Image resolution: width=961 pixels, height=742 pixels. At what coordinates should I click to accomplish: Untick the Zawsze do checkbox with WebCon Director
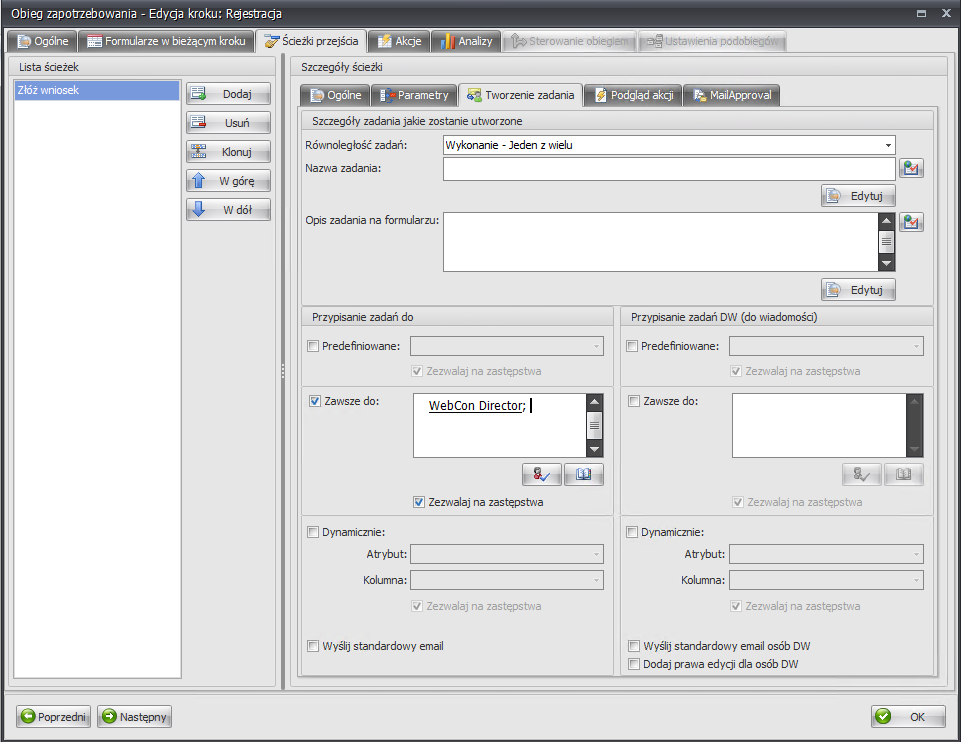(315, 401)
